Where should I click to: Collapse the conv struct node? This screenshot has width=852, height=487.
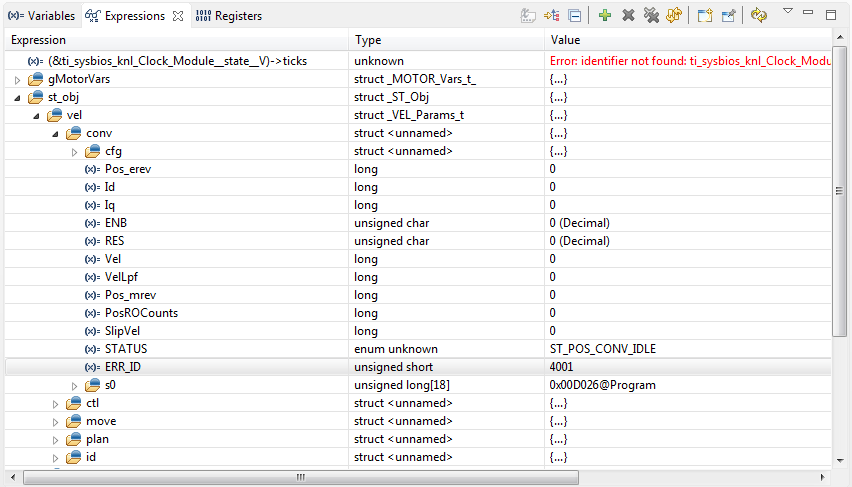55,133
